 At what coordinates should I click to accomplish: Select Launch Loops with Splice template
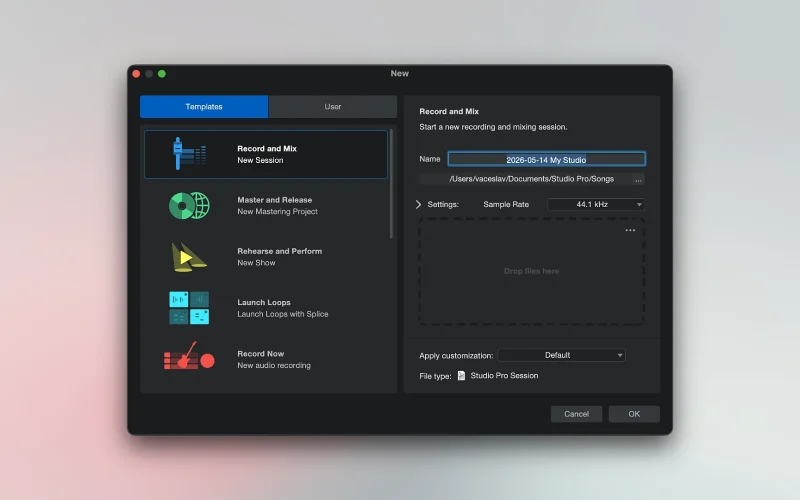click(266, 308)
